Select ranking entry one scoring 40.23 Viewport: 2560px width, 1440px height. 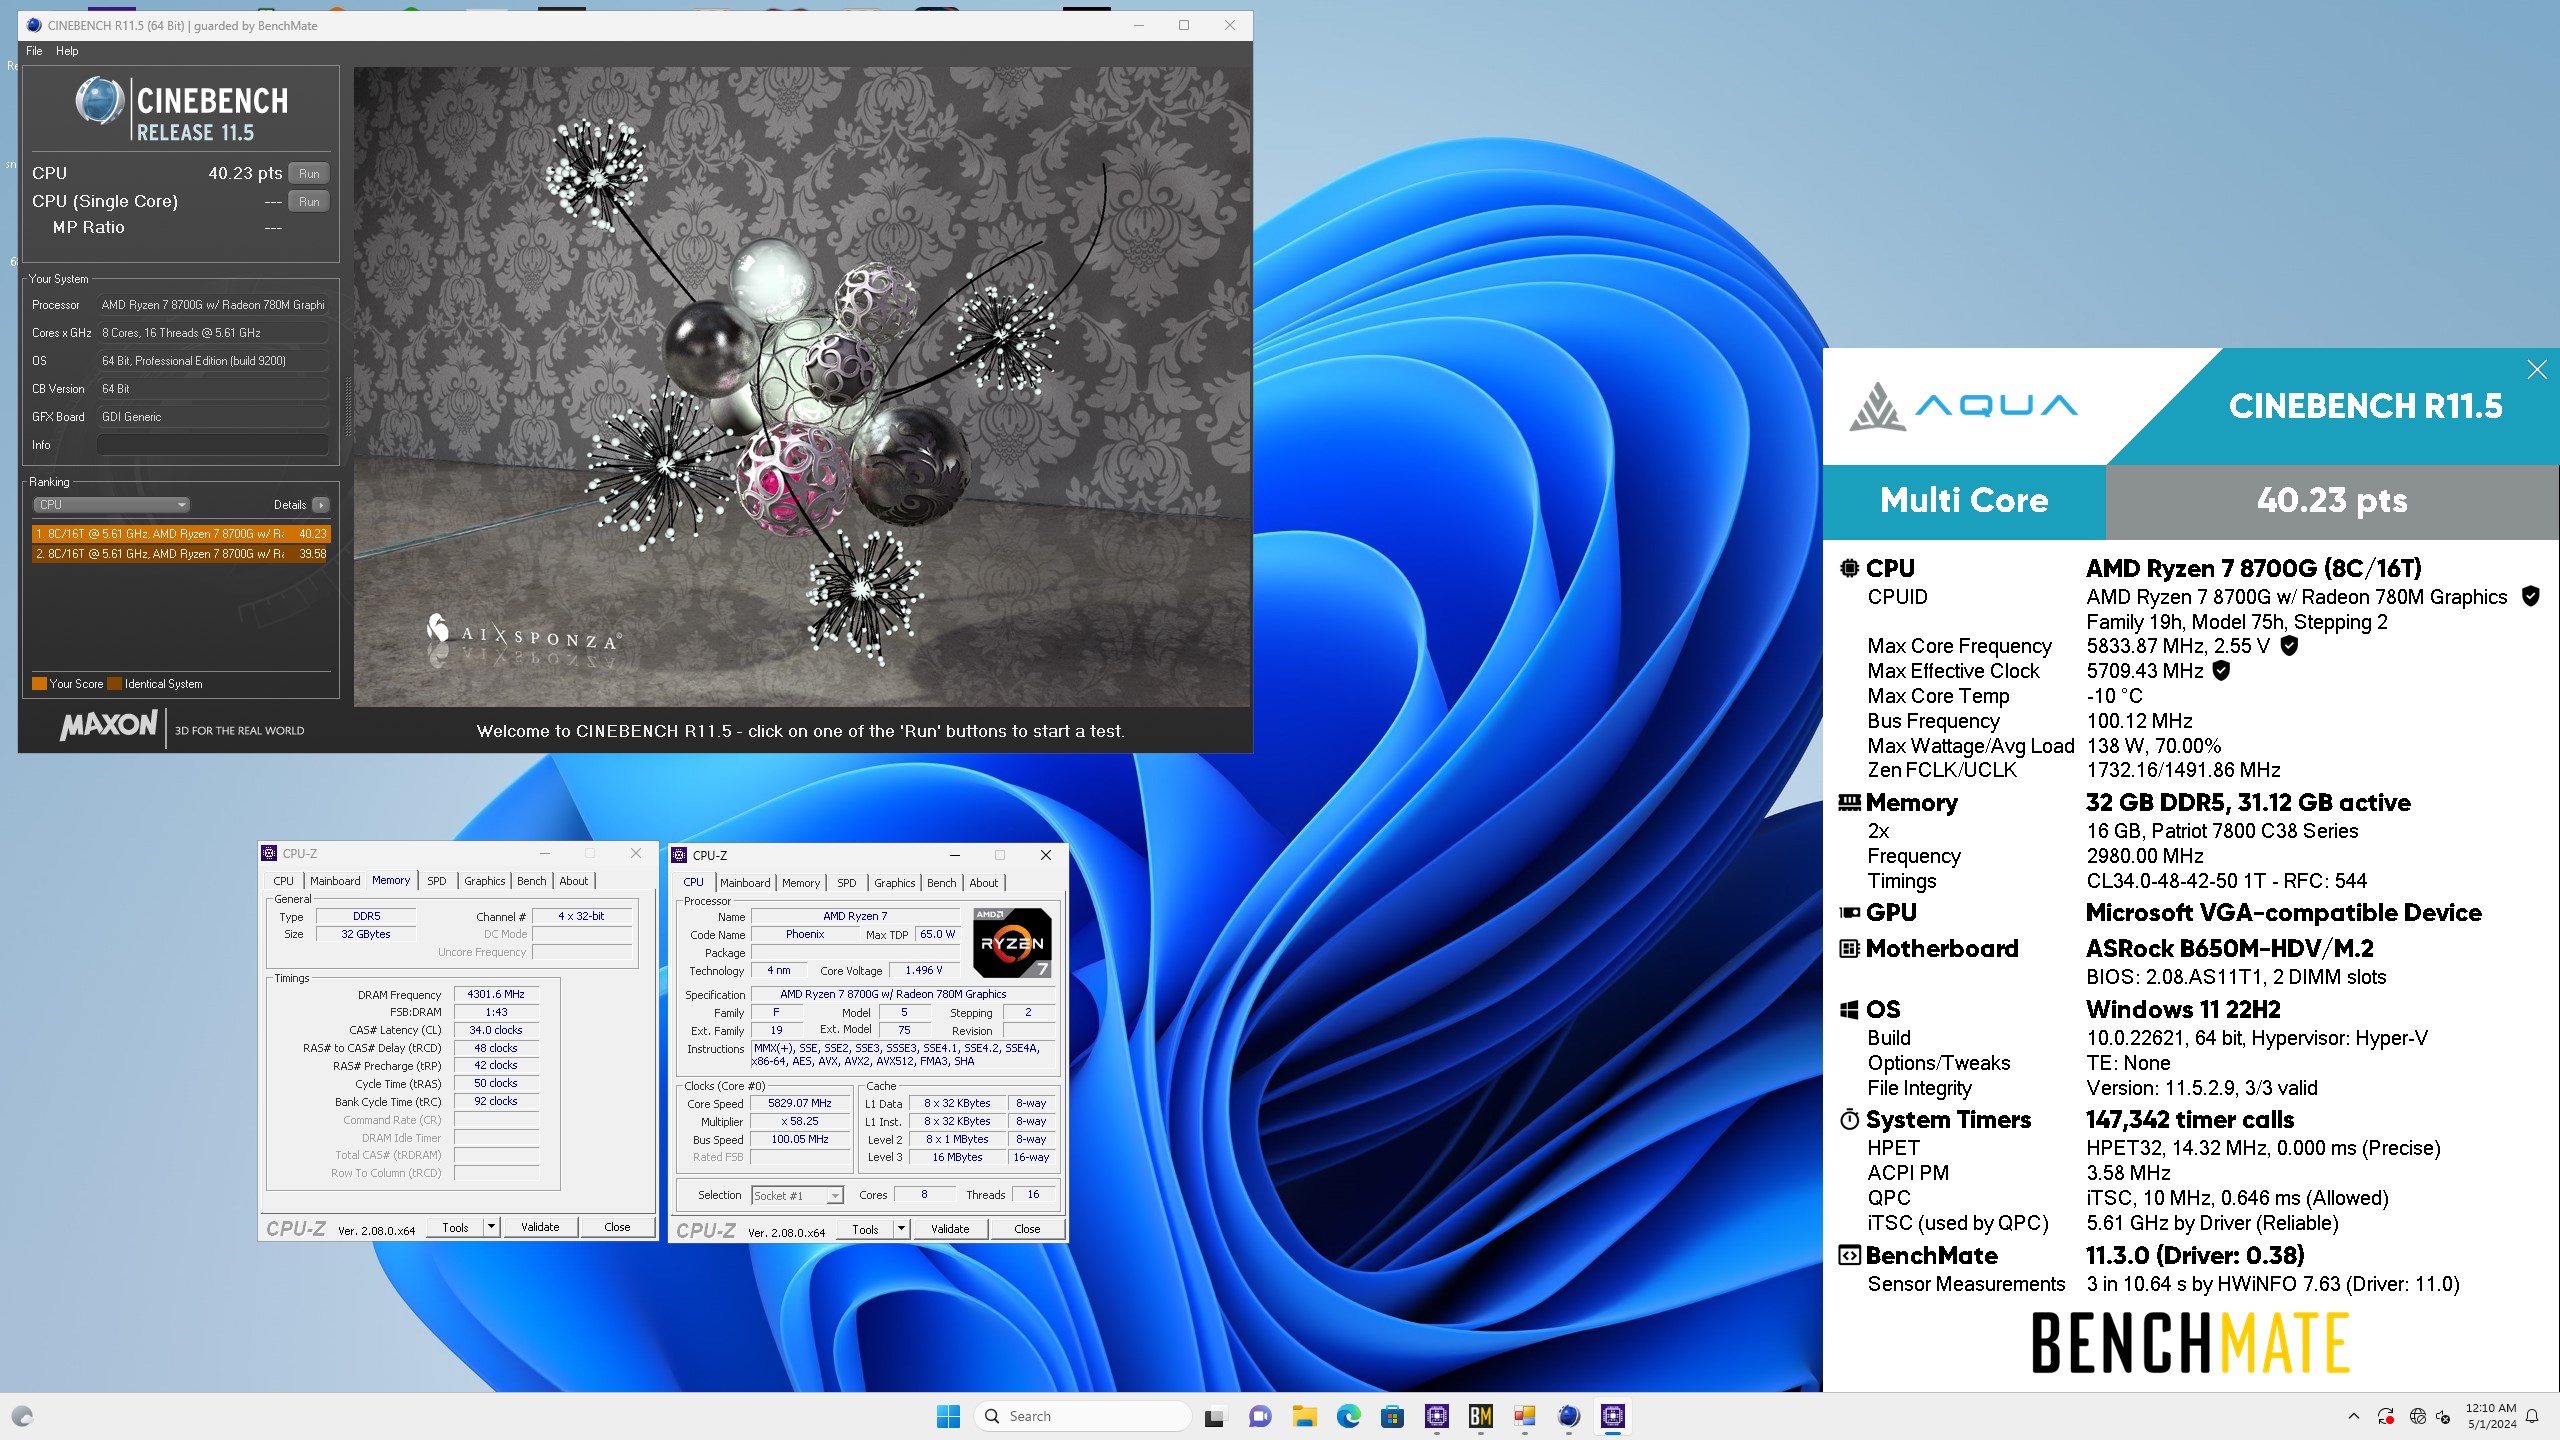coord(181,534)
